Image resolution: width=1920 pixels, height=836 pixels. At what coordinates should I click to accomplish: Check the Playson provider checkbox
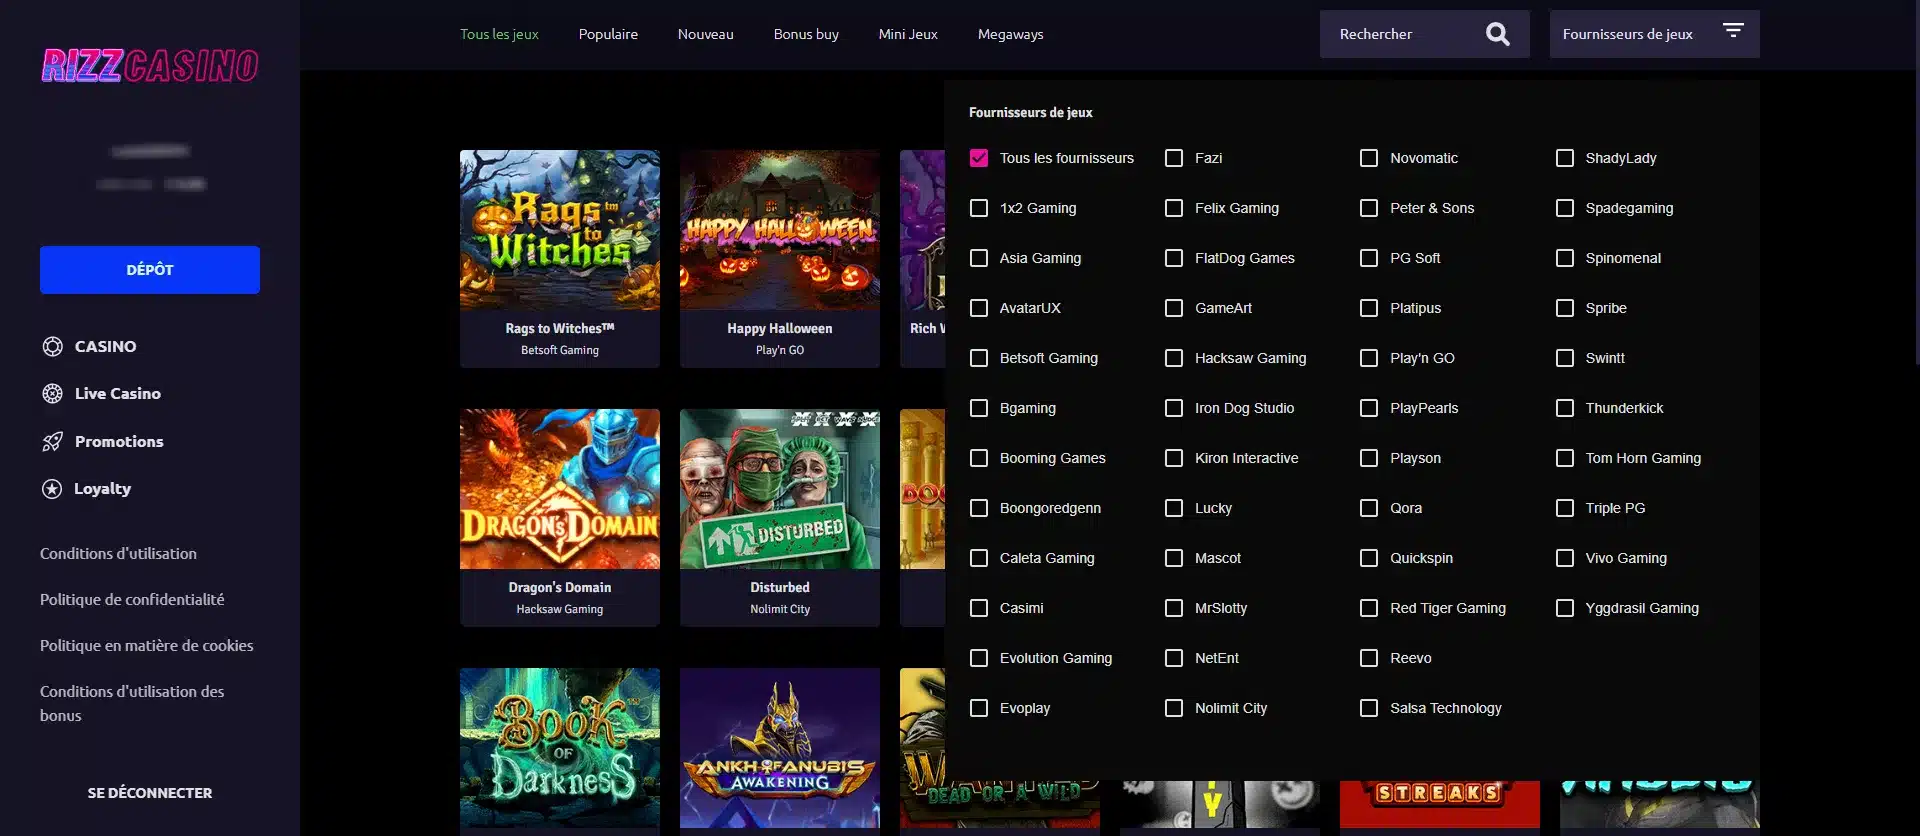point(1369,458)
